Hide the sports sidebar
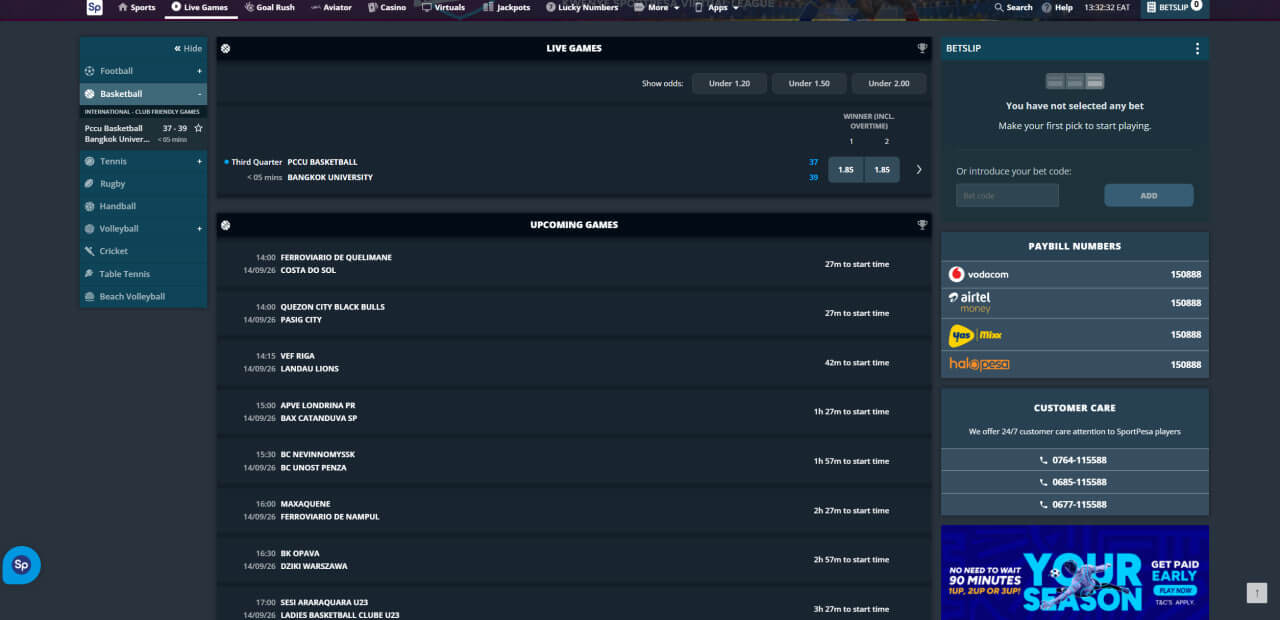1280x620 pixels. pyautogui.click(x=188, y=48)
